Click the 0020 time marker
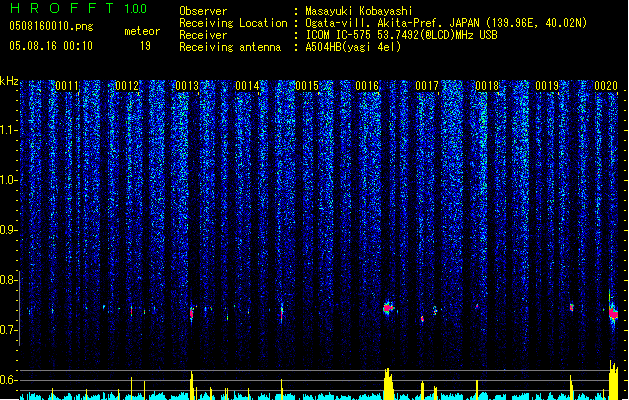This screenshot has height=400, width=629. point(606,86)
